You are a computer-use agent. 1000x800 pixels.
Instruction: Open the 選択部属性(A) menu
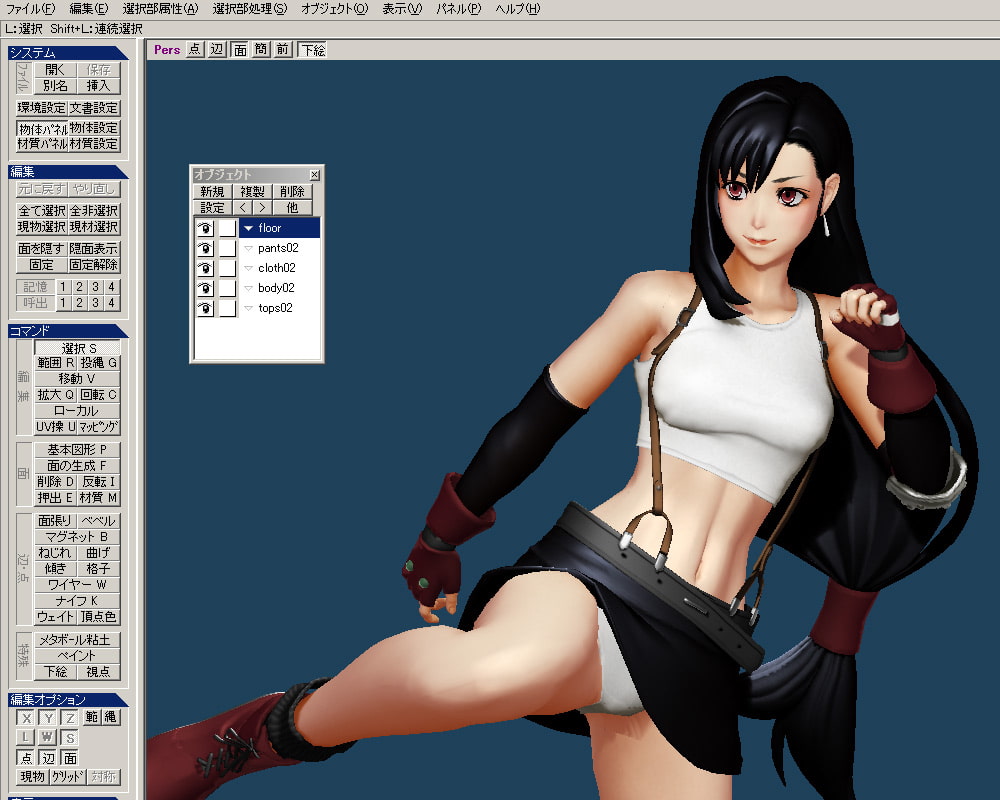[x=160, y=9]
